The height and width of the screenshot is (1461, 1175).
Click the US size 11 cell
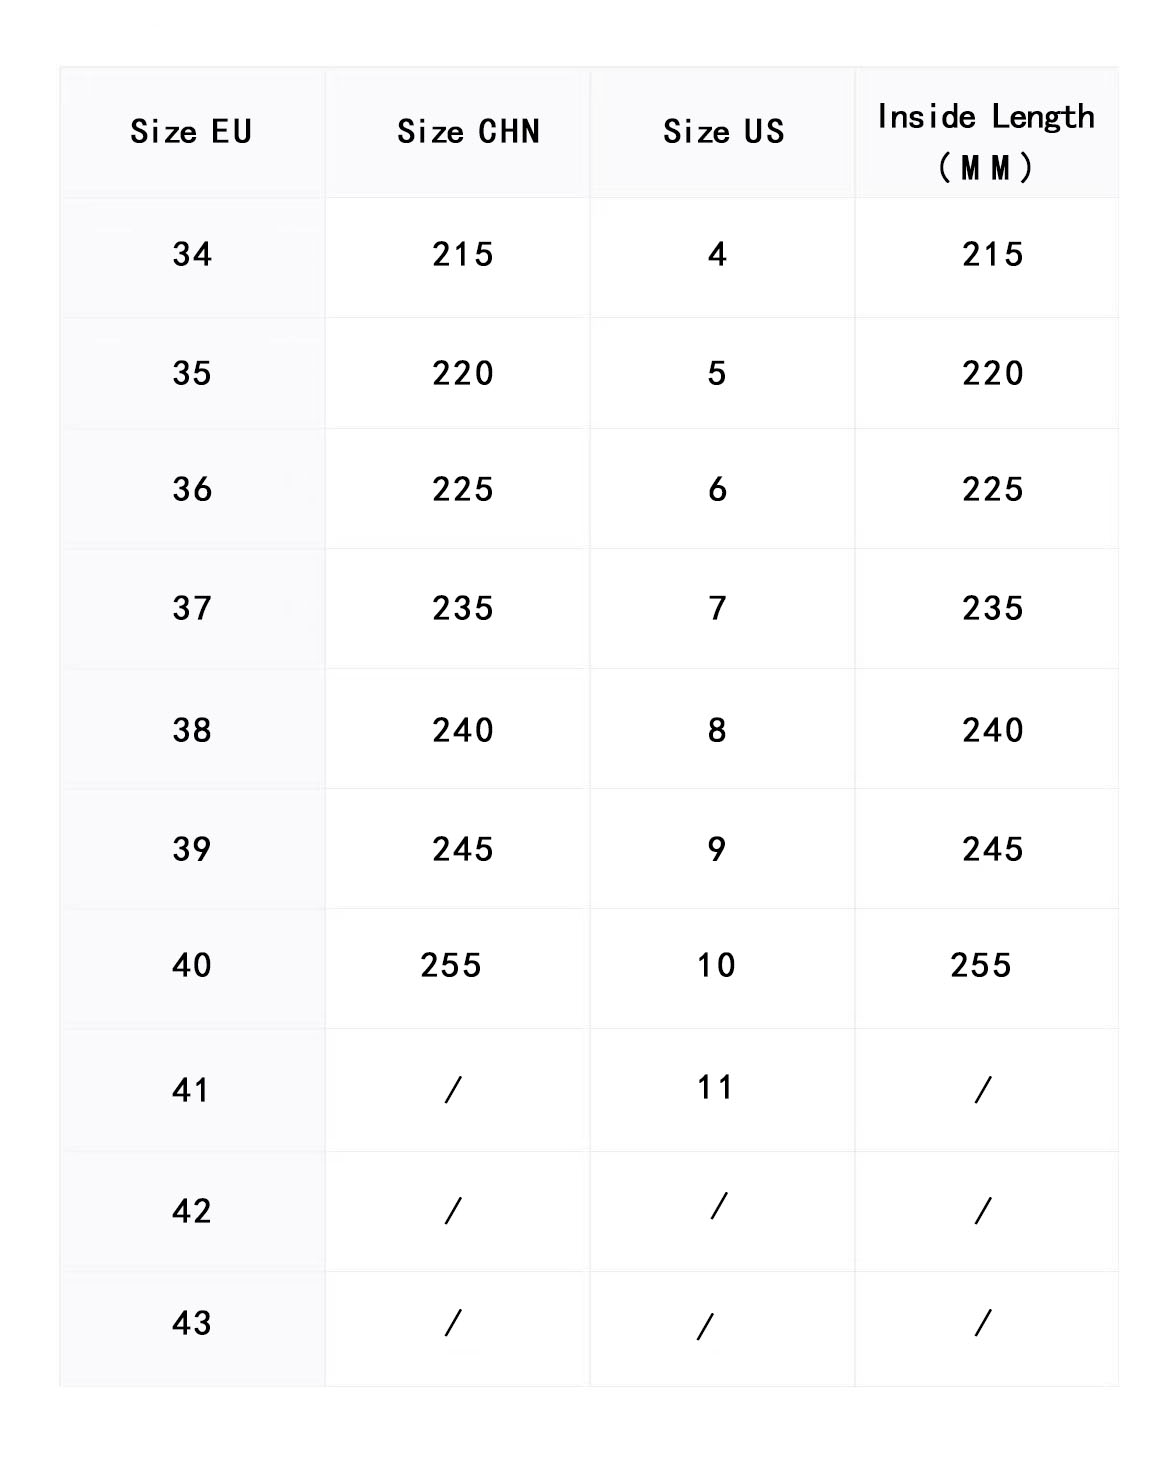[716, 1087]
